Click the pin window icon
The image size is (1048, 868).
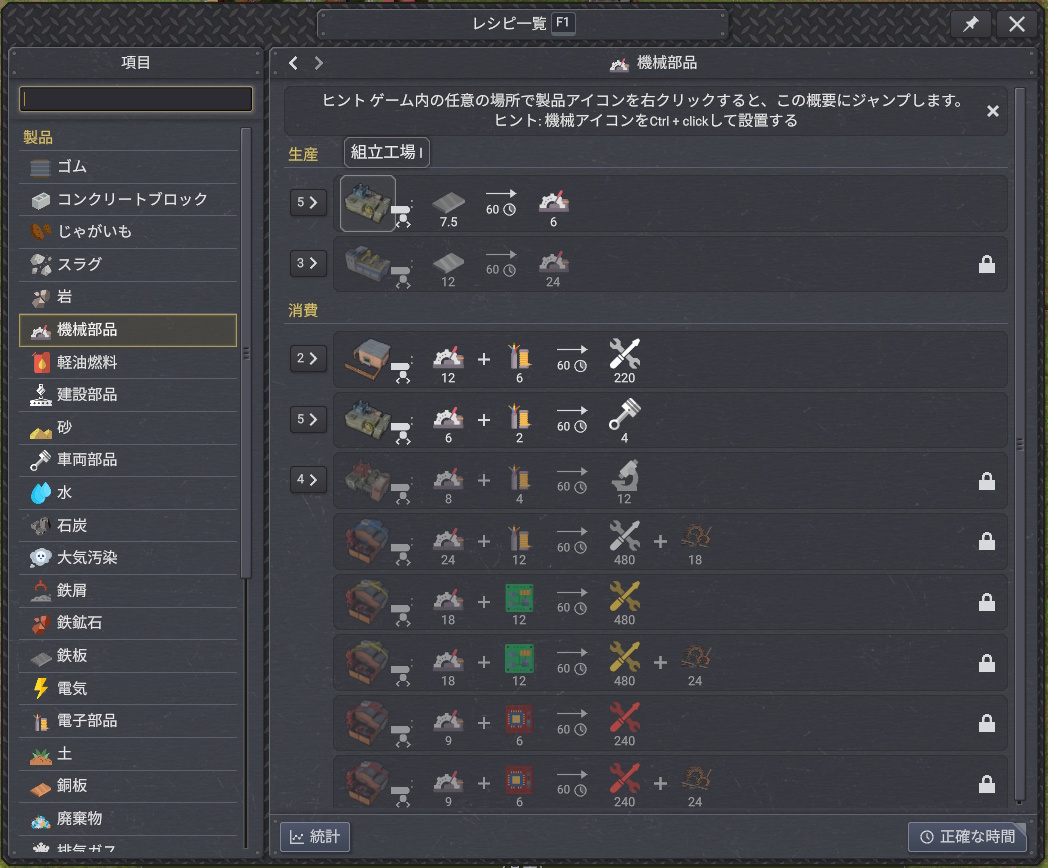point(970,25)
